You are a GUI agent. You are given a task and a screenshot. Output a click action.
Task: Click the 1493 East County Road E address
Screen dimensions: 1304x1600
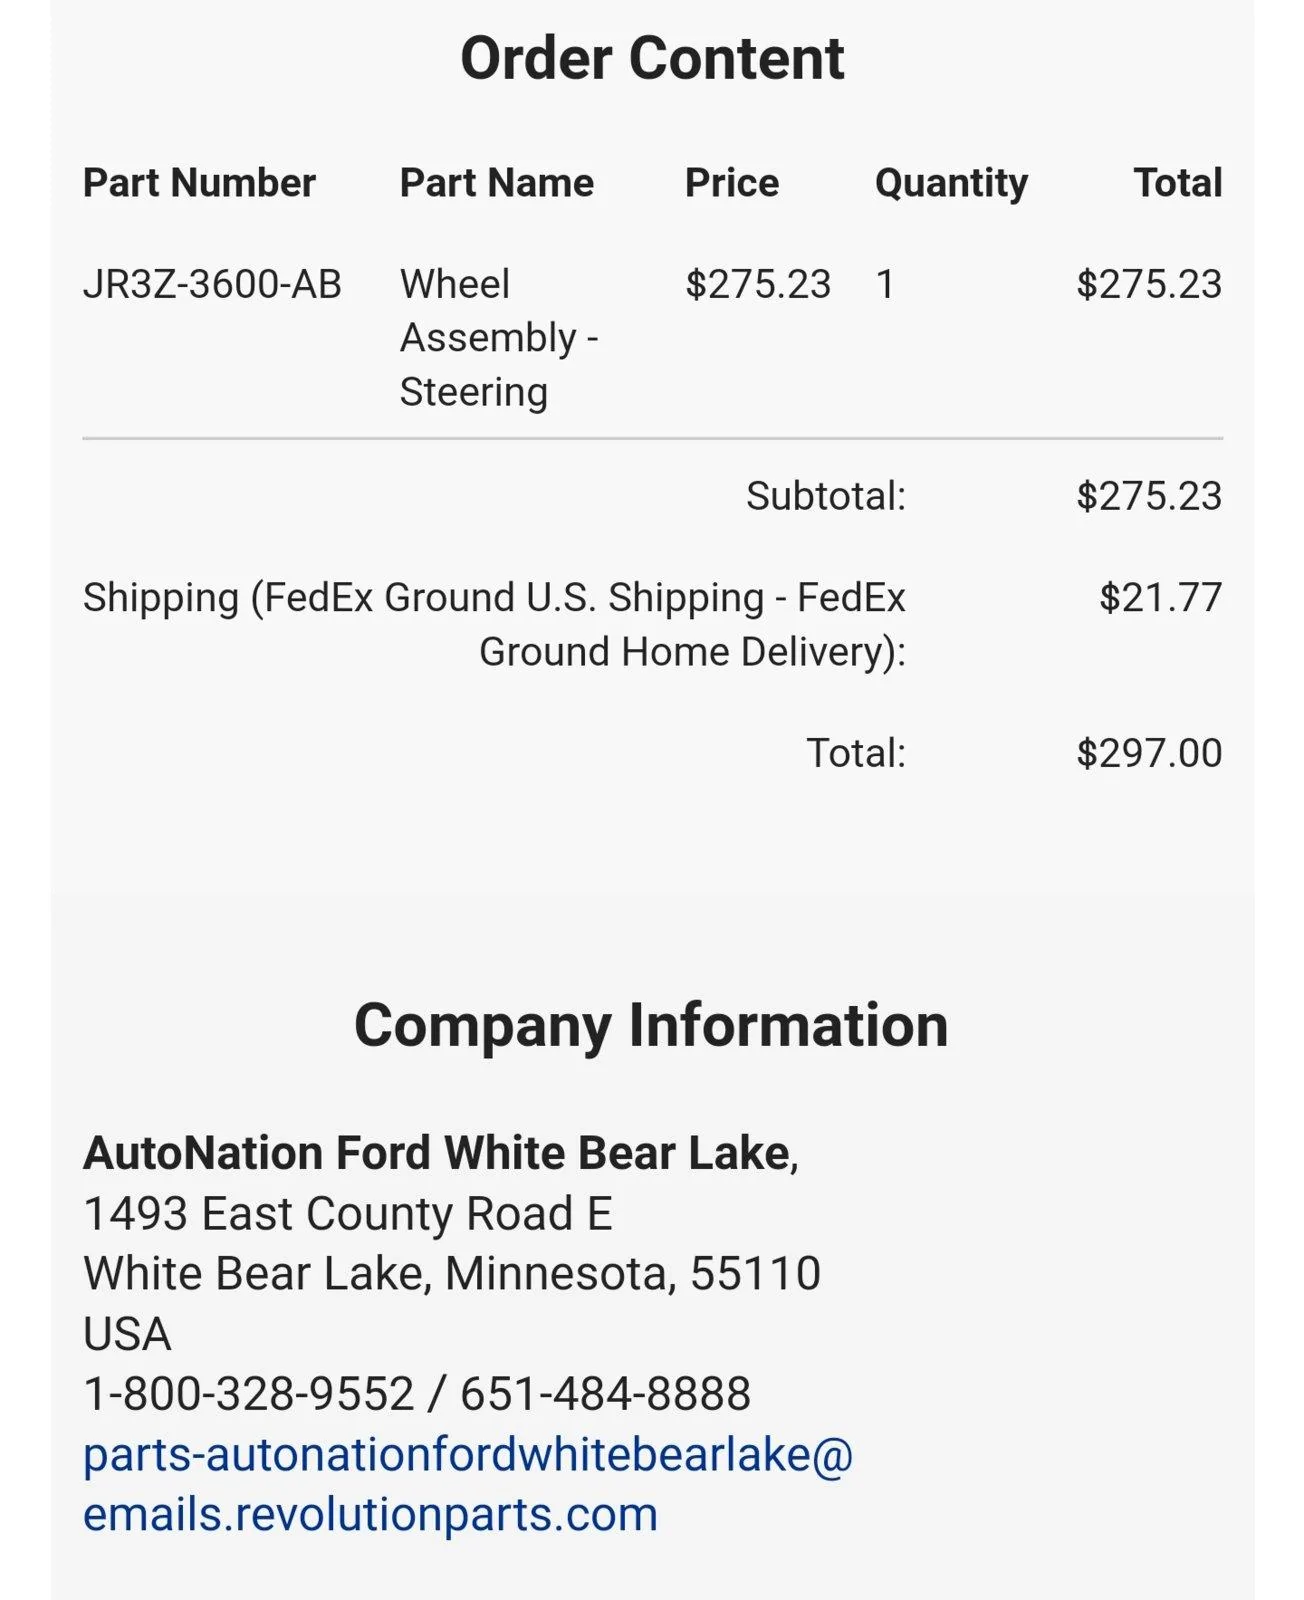click(x=348, y=1214)
